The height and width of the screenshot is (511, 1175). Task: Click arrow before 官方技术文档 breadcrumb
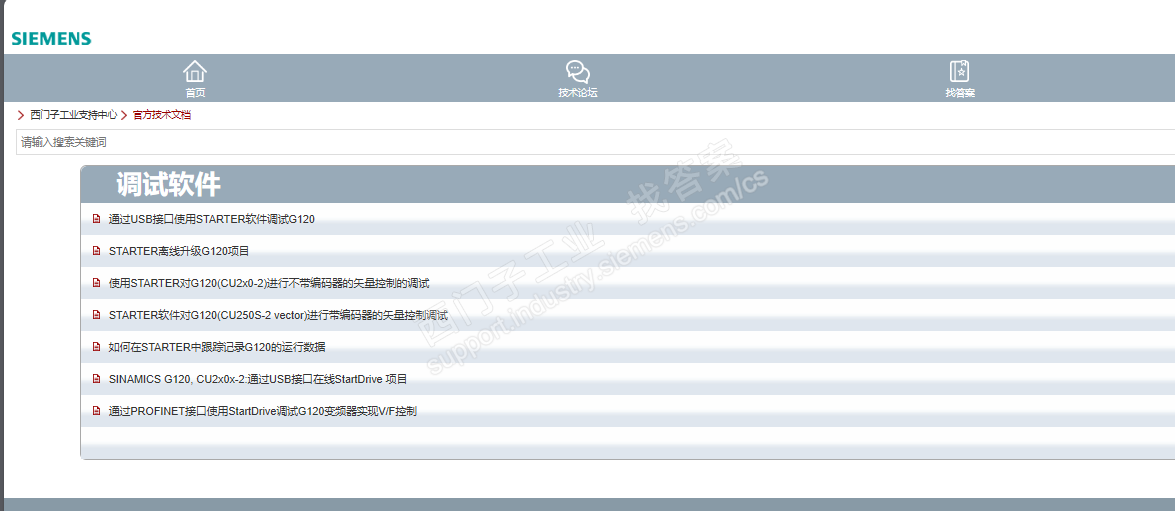click(124, 115)
